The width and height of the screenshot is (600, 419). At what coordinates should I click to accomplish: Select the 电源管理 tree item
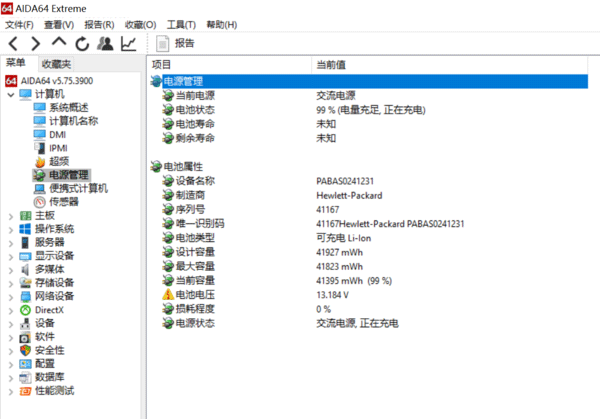click(62, 175)
